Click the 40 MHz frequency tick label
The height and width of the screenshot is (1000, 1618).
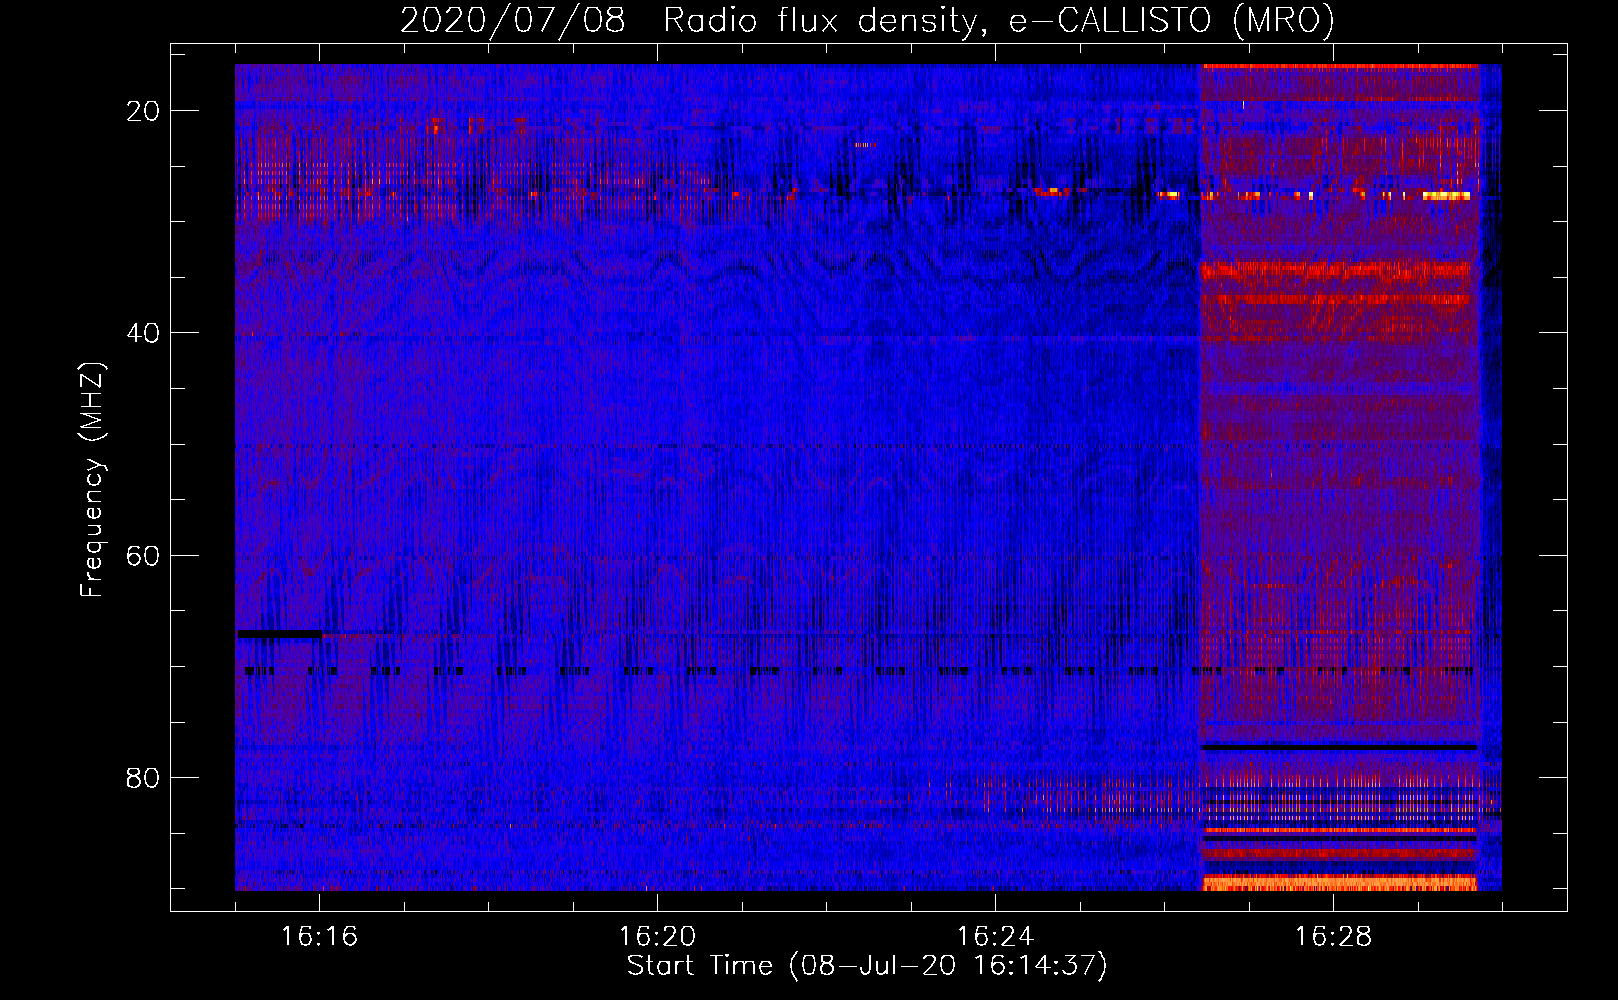(x=143, y=333)
